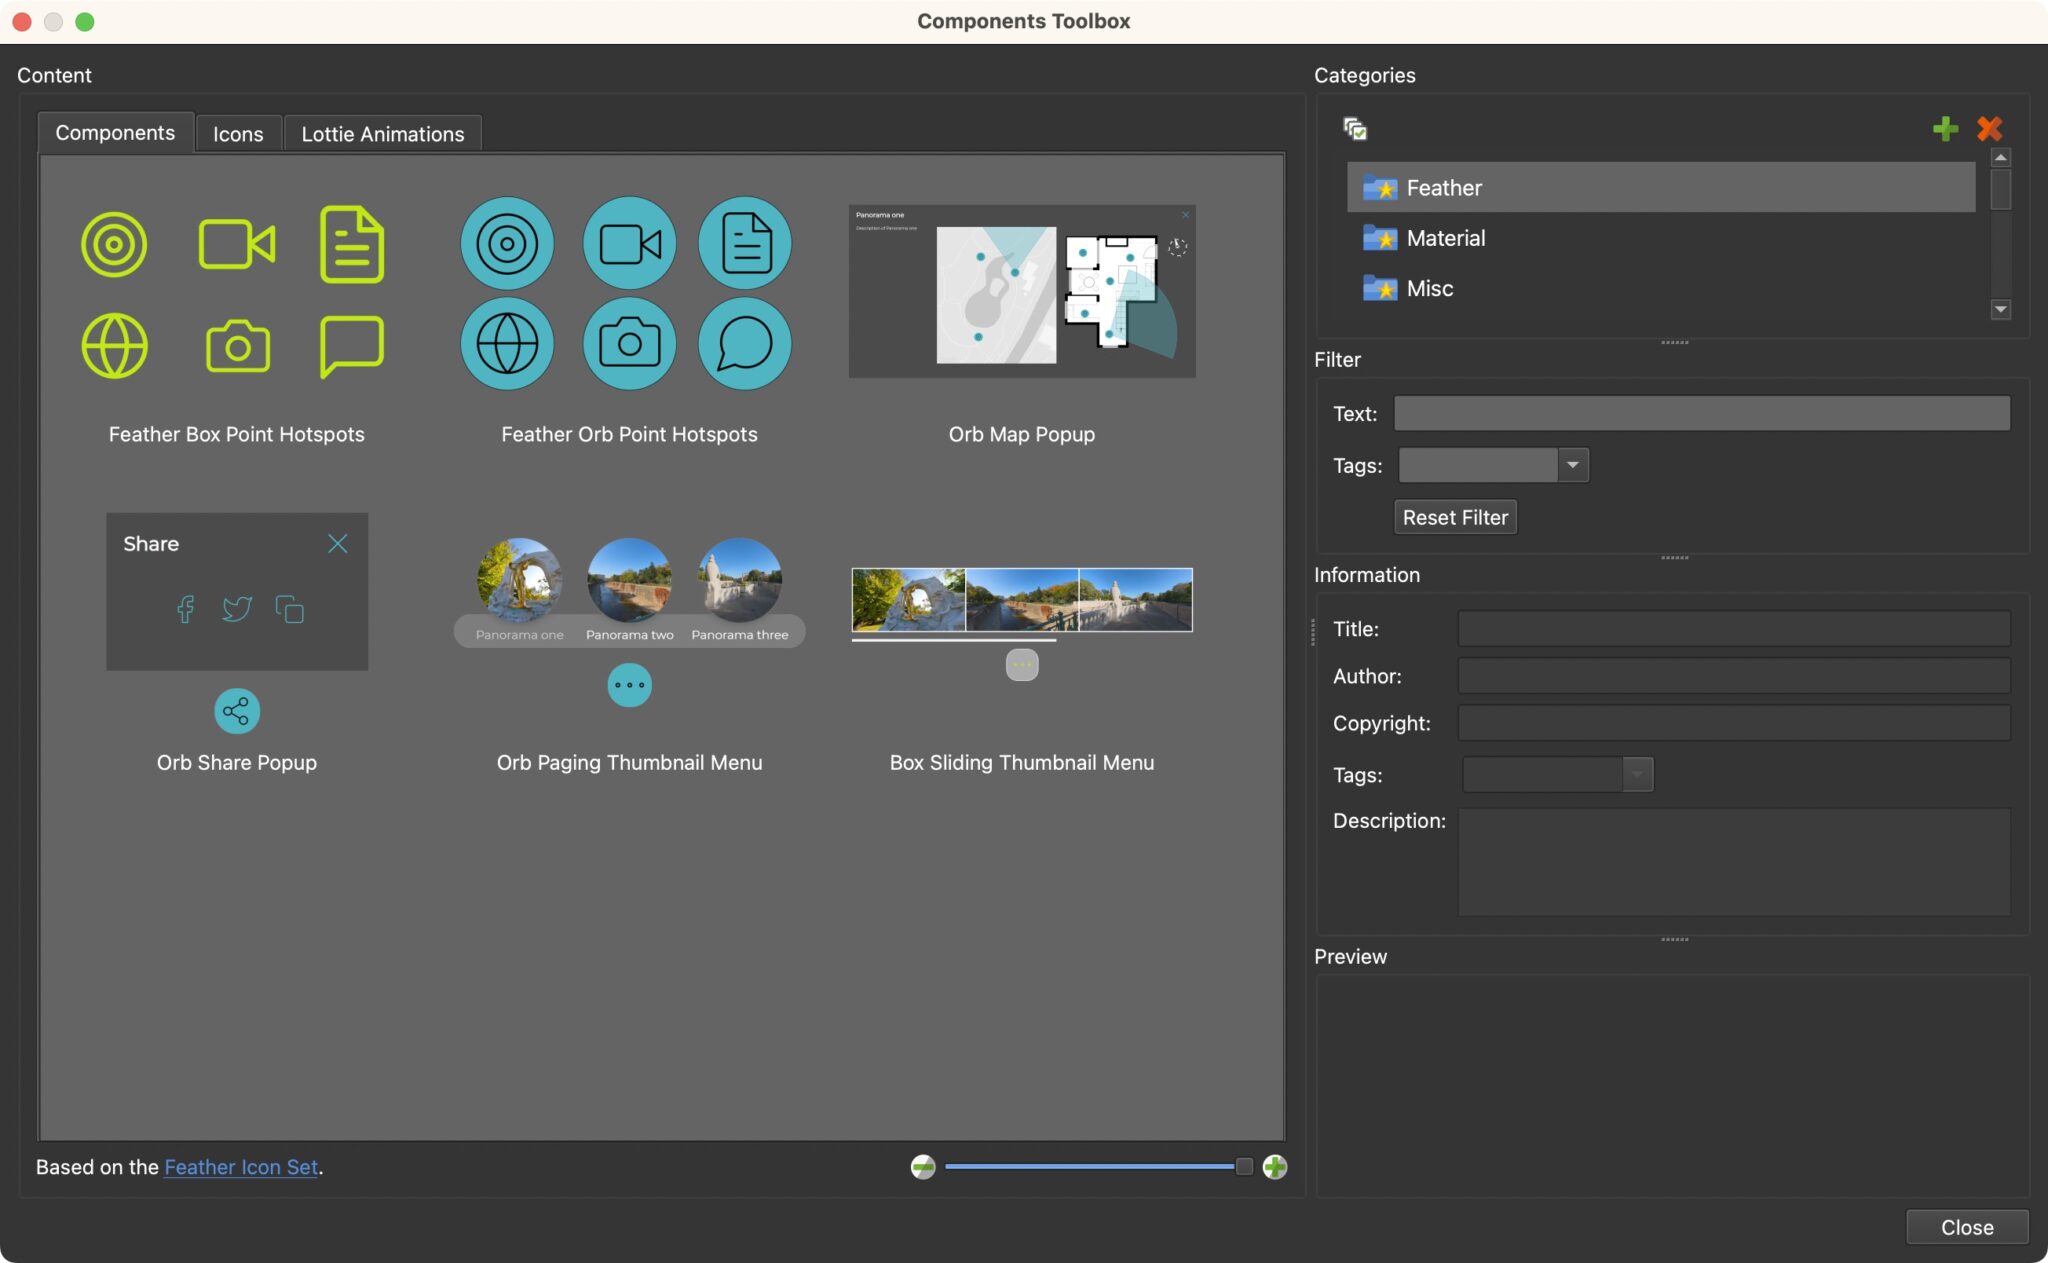Select the Material category folder
The height and width of the screenshot is (1263, 2048).
(1661, 238)
